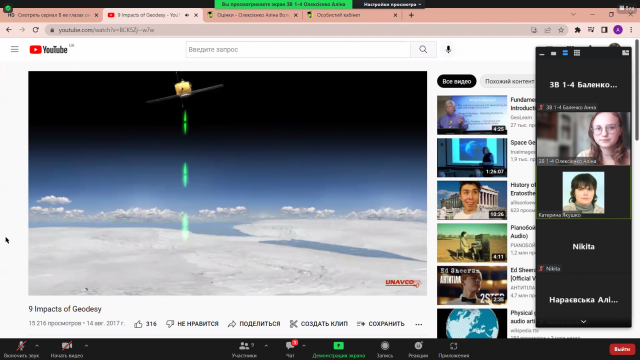640x360 pixels.
Task: Open the geodesy lecture thumbnail with 4:22 duration
Action: [472, 115]
